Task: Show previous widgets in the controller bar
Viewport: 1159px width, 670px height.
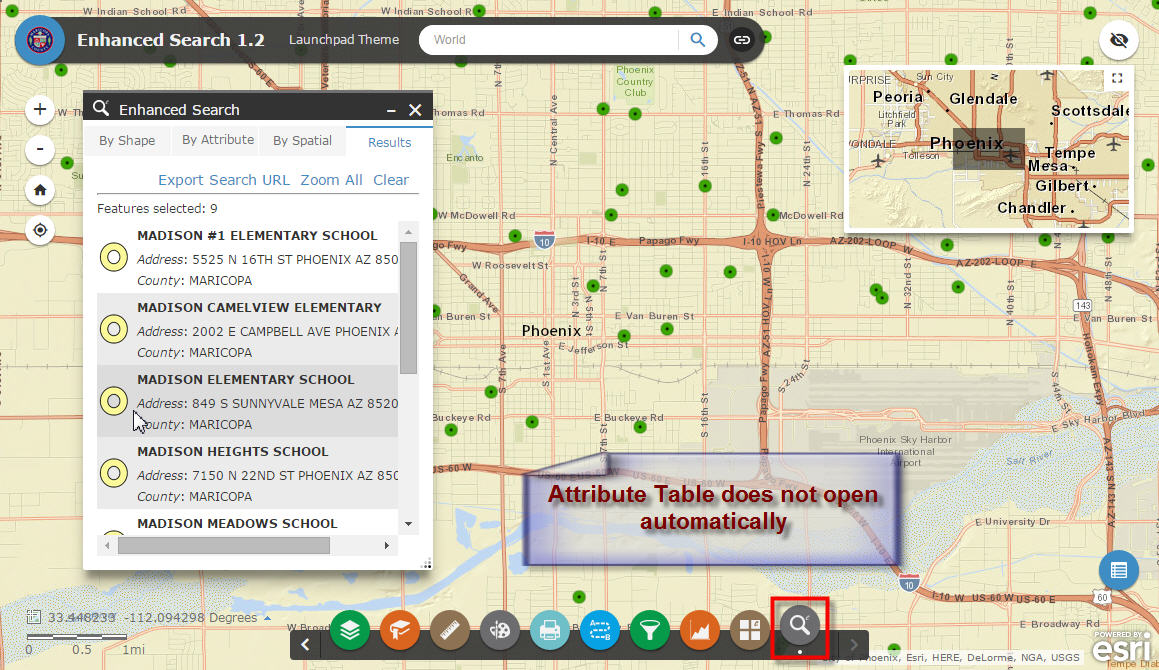Action: (305, 645)
